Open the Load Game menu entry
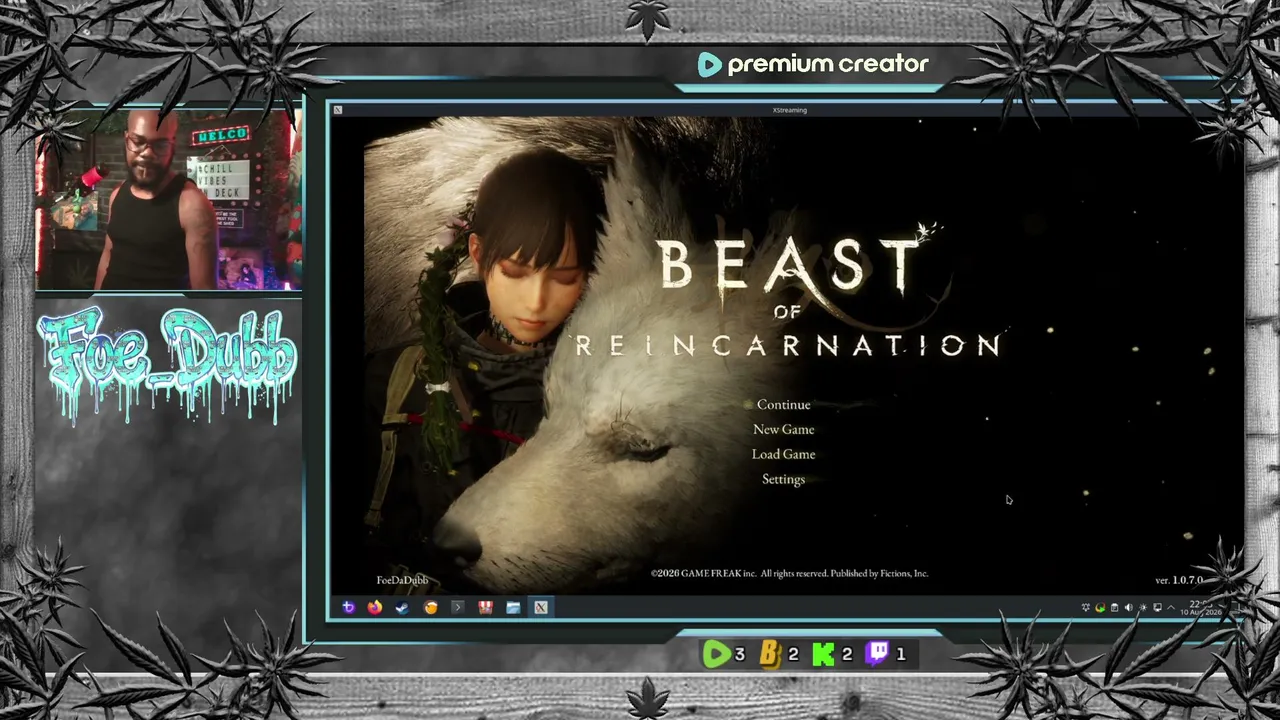Viewport: 1280px width, 720px height. [x=783, y=454]
